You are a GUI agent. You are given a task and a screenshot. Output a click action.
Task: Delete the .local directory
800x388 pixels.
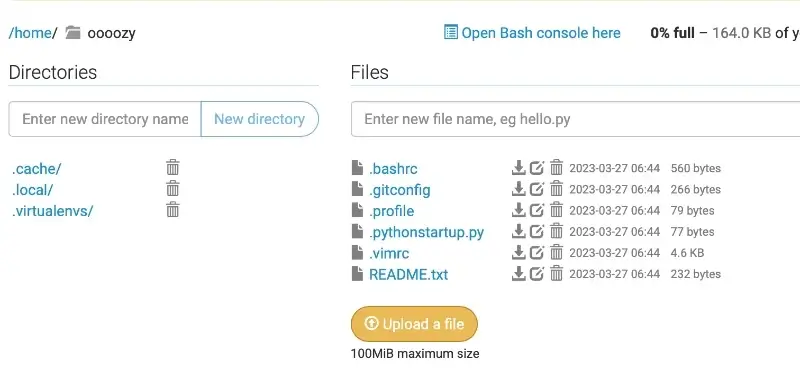[x=173, y=189]
